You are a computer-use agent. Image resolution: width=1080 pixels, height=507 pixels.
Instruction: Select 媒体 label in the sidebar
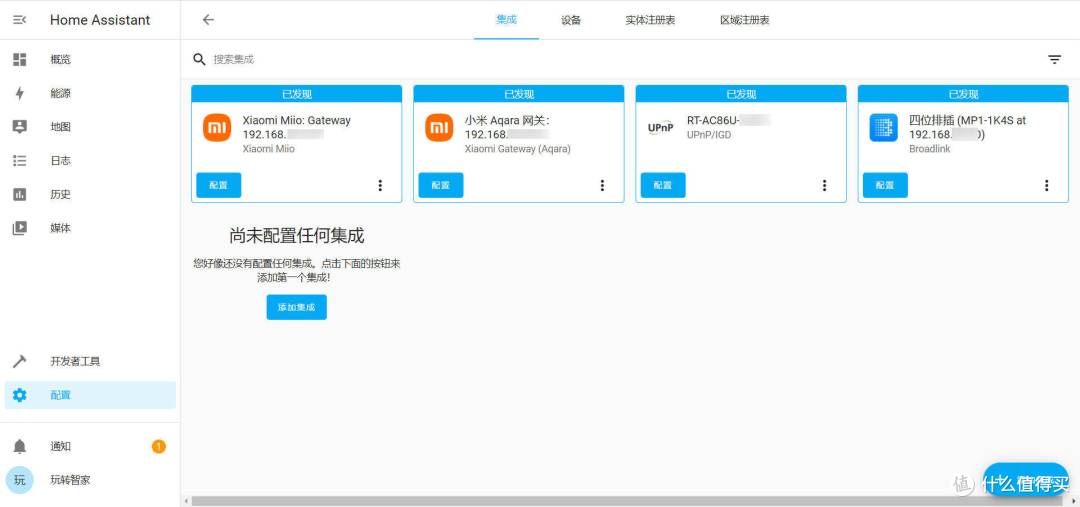pos(61,228)
